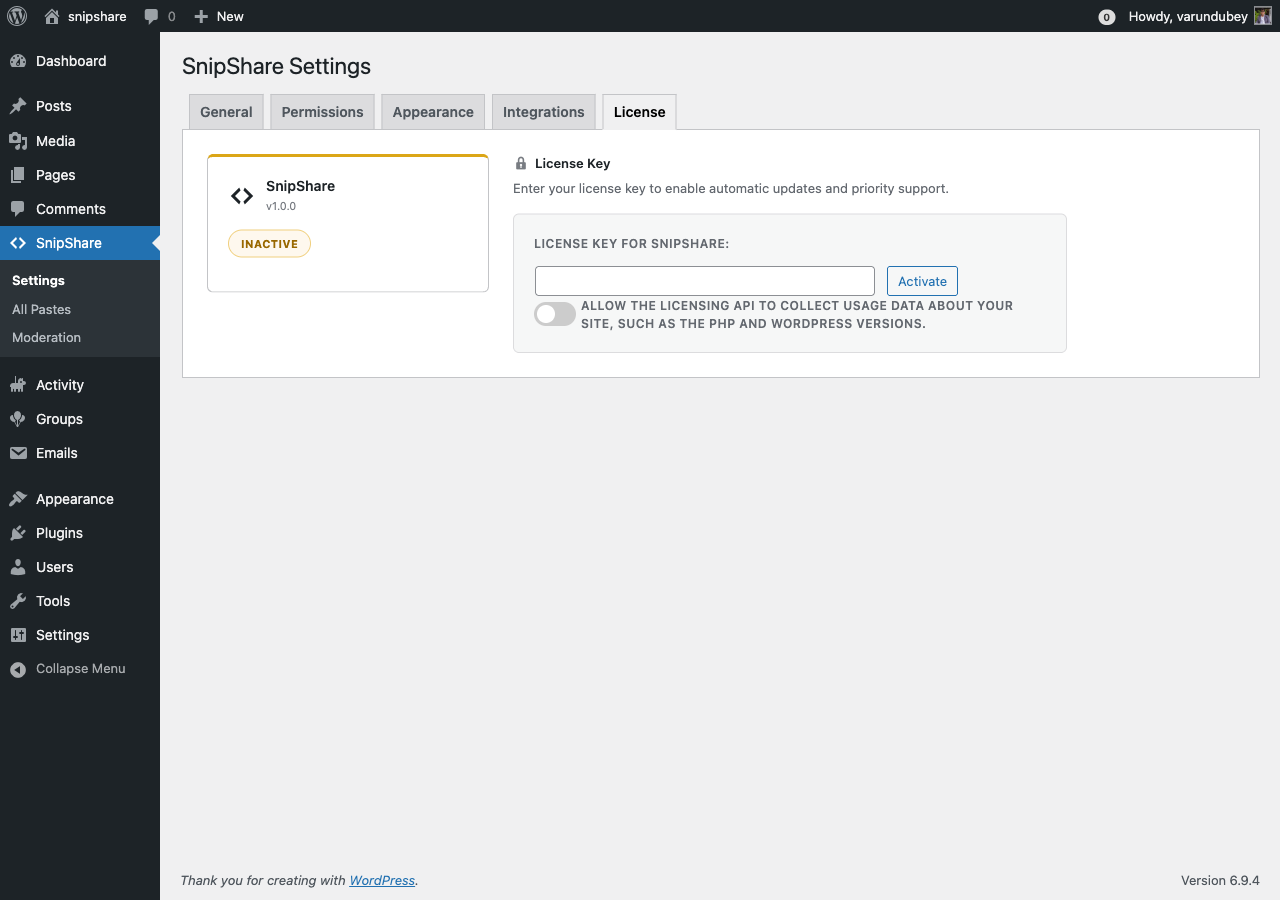Open Activity via its sidebar icon
Screen dimensions: 1280x900
(17, 385)
